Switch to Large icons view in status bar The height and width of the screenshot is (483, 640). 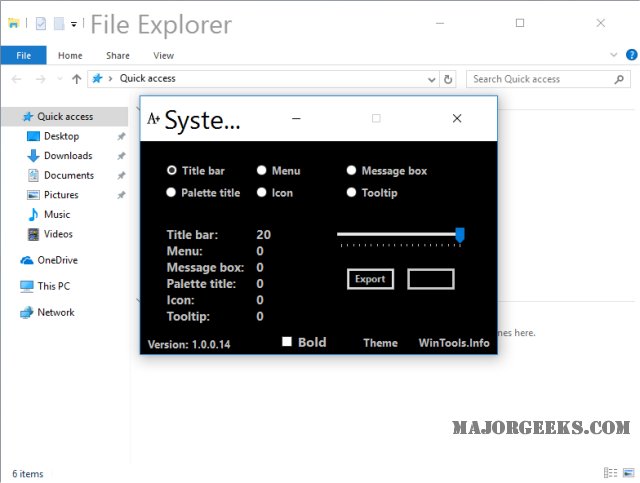coord(629,472)
